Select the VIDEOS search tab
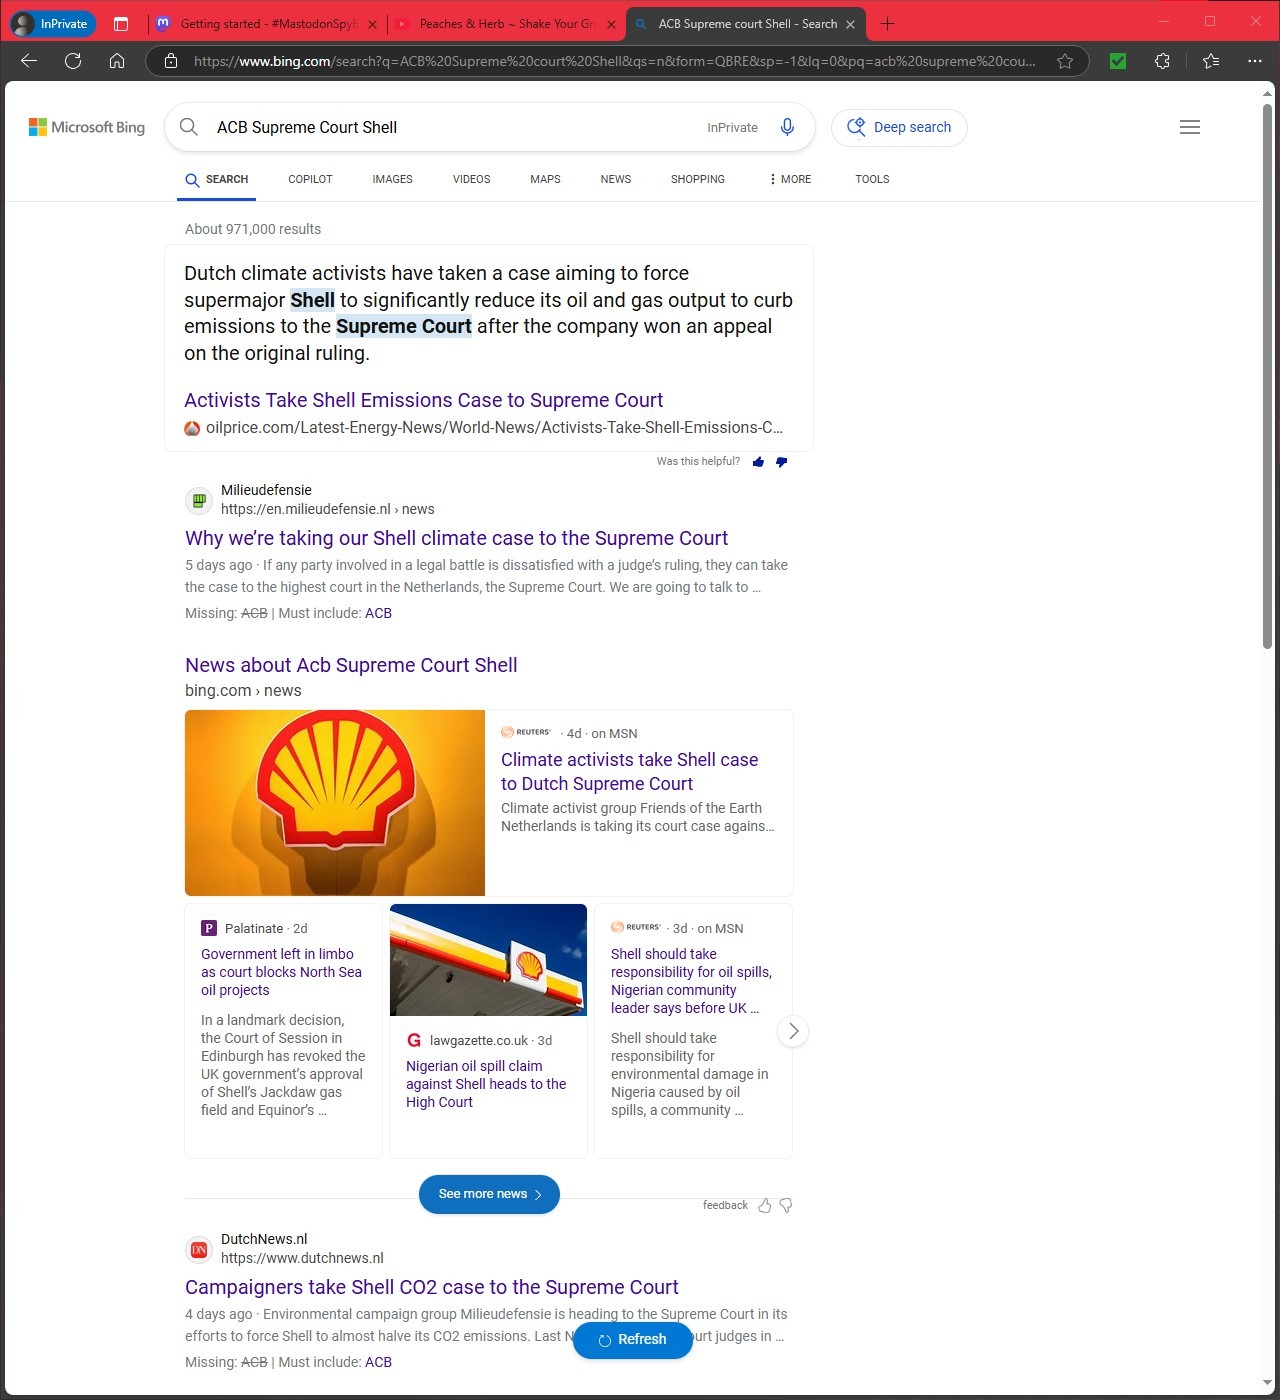Image resolution: width=1280 pixels, height=1400 pixels. [x=471, y=179]
